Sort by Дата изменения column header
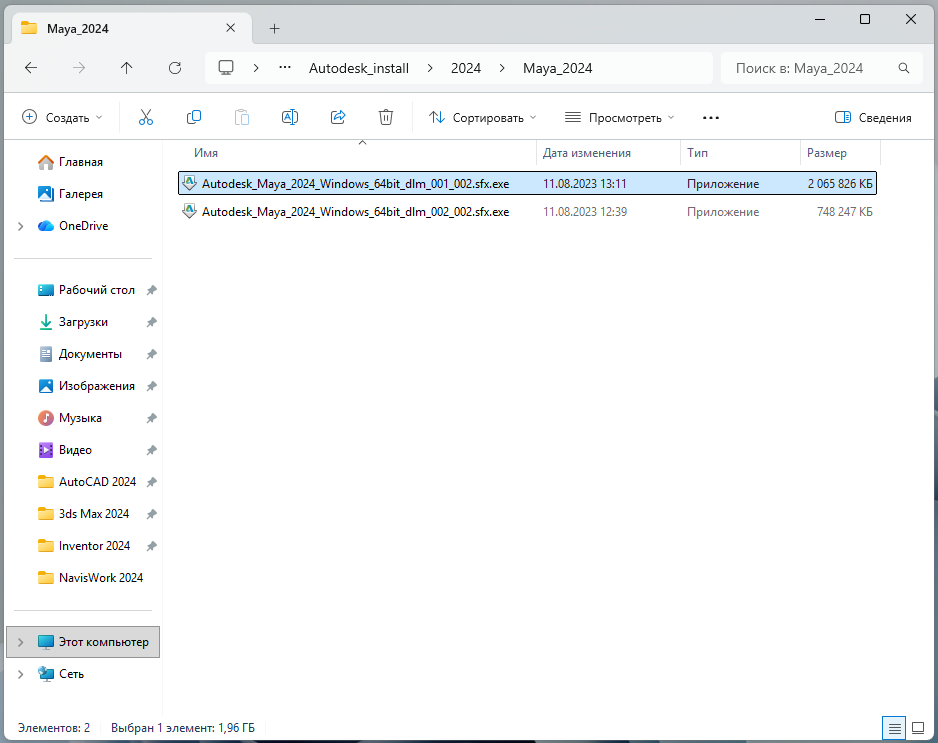This screenshot has width=938, height=743. [586, 153]
